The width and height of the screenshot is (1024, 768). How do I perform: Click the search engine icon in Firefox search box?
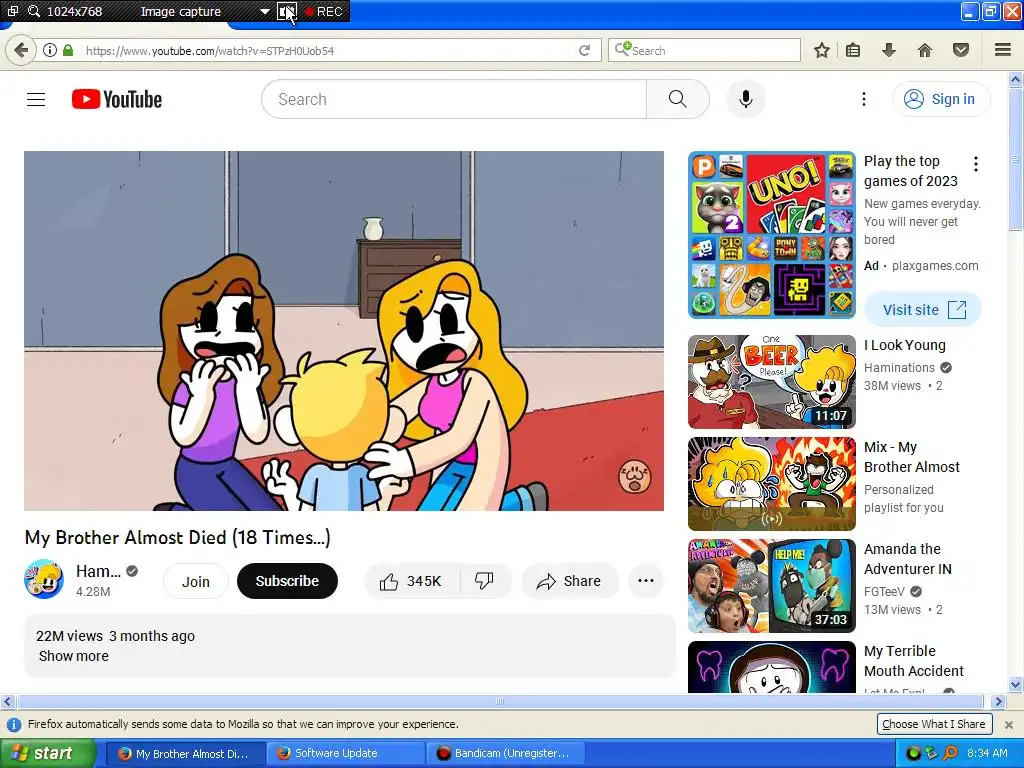pyautogui.click(x=622, y=50)
